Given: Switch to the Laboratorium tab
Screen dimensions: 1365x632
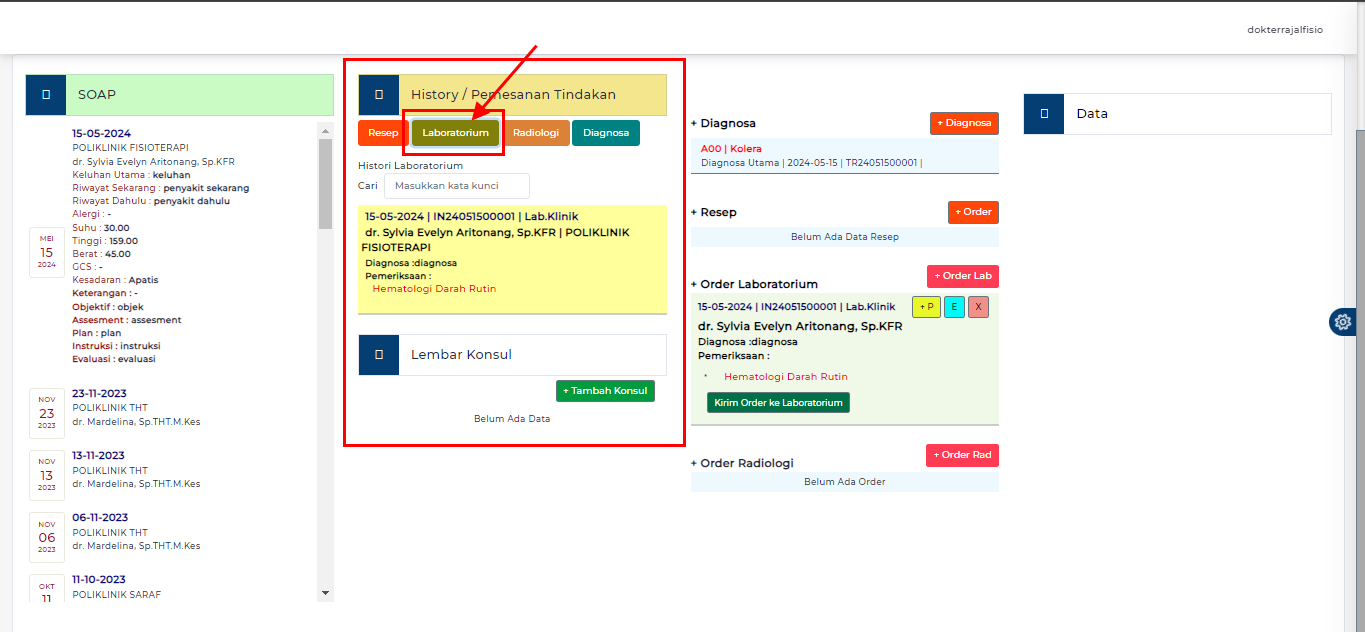Looking at the screenshot, I should (x=454, y=132).
